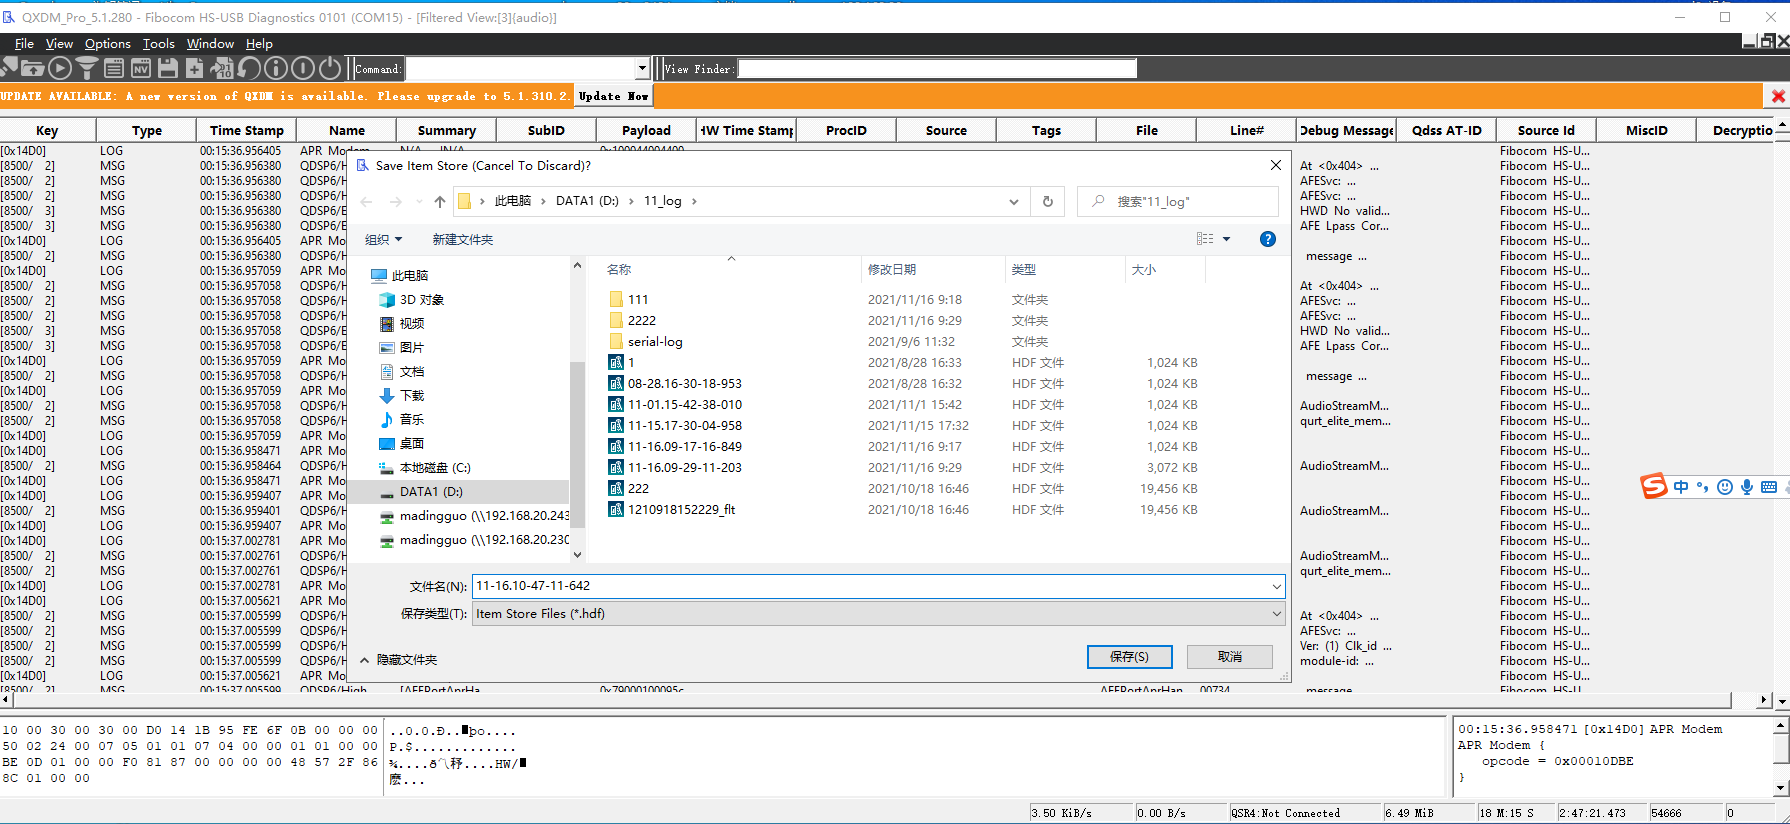Click the Update Now button
1790x824 pixels.
pos(614,96)
